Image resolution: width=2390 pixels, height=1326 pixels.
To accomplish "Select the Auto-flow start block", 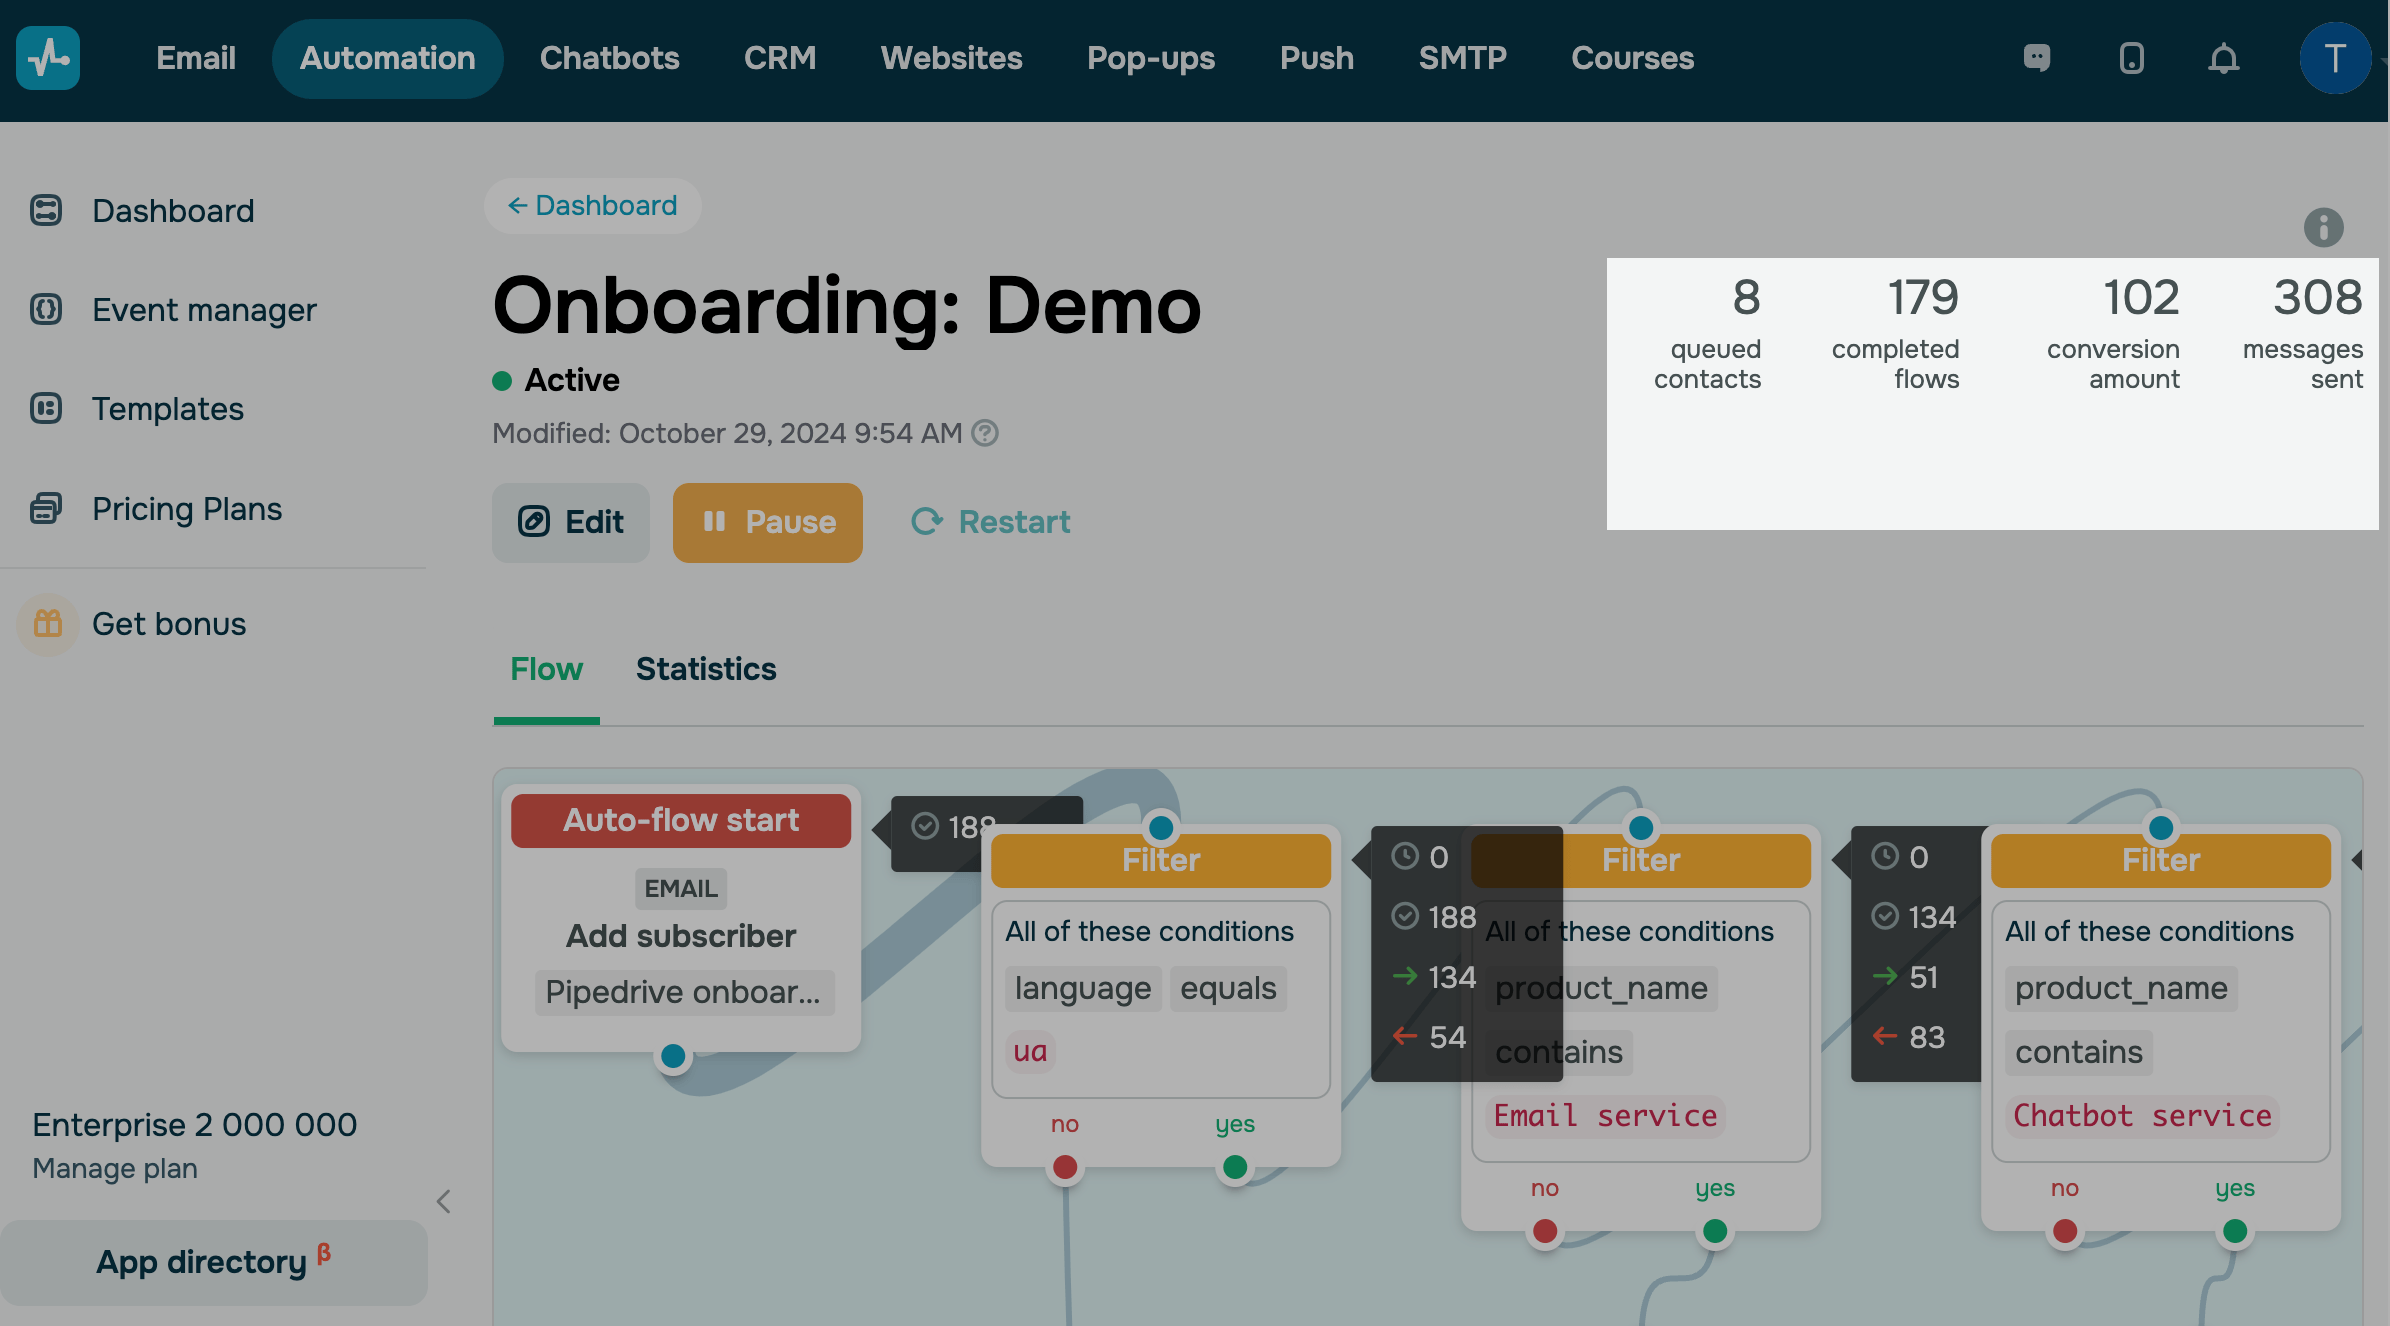I will pyautogui.click(x=680, y=820).
